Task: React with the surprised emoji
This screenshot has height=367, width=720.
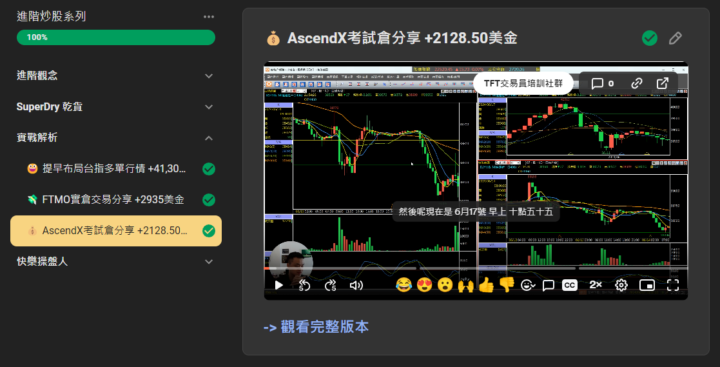Action: [x=445, y=285]
